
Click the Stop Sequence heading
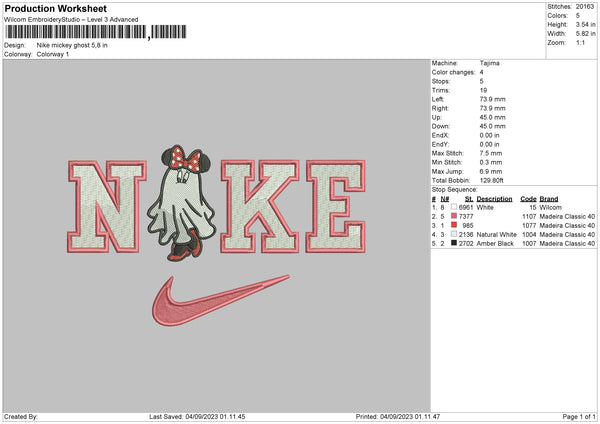(x=455, y=190)
